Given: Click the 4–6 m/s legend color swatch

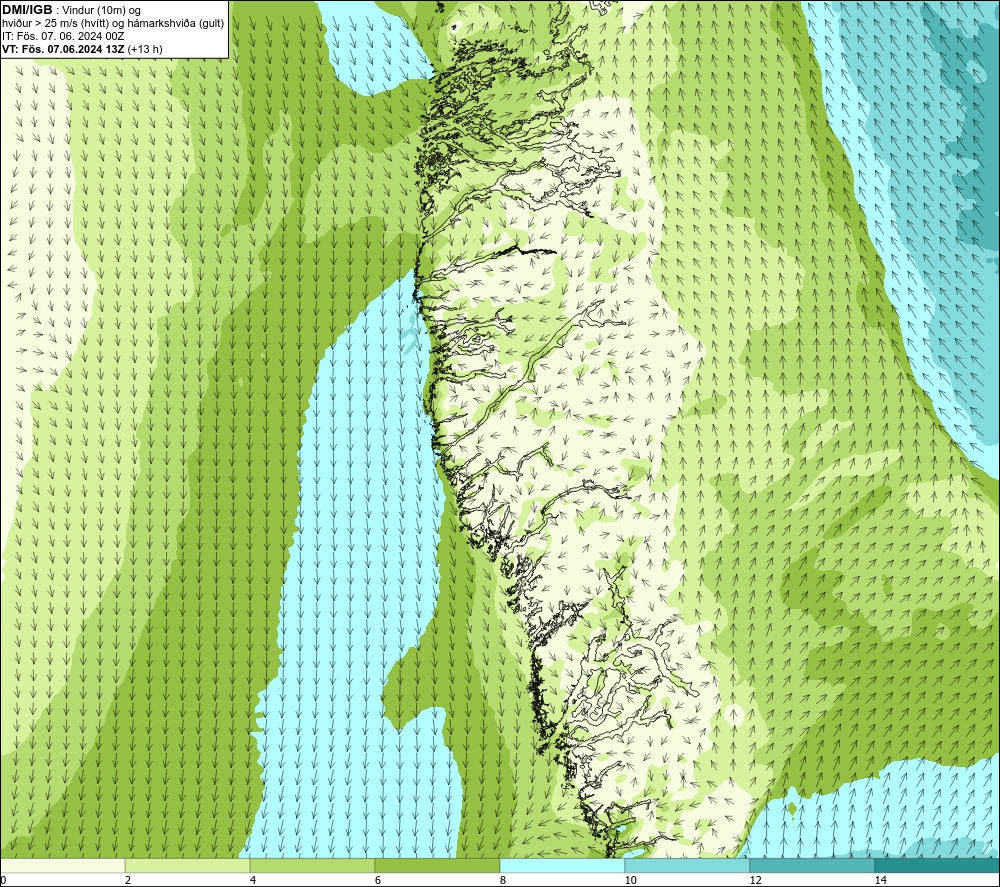Looking at the screenshot, I should point(312,865).
